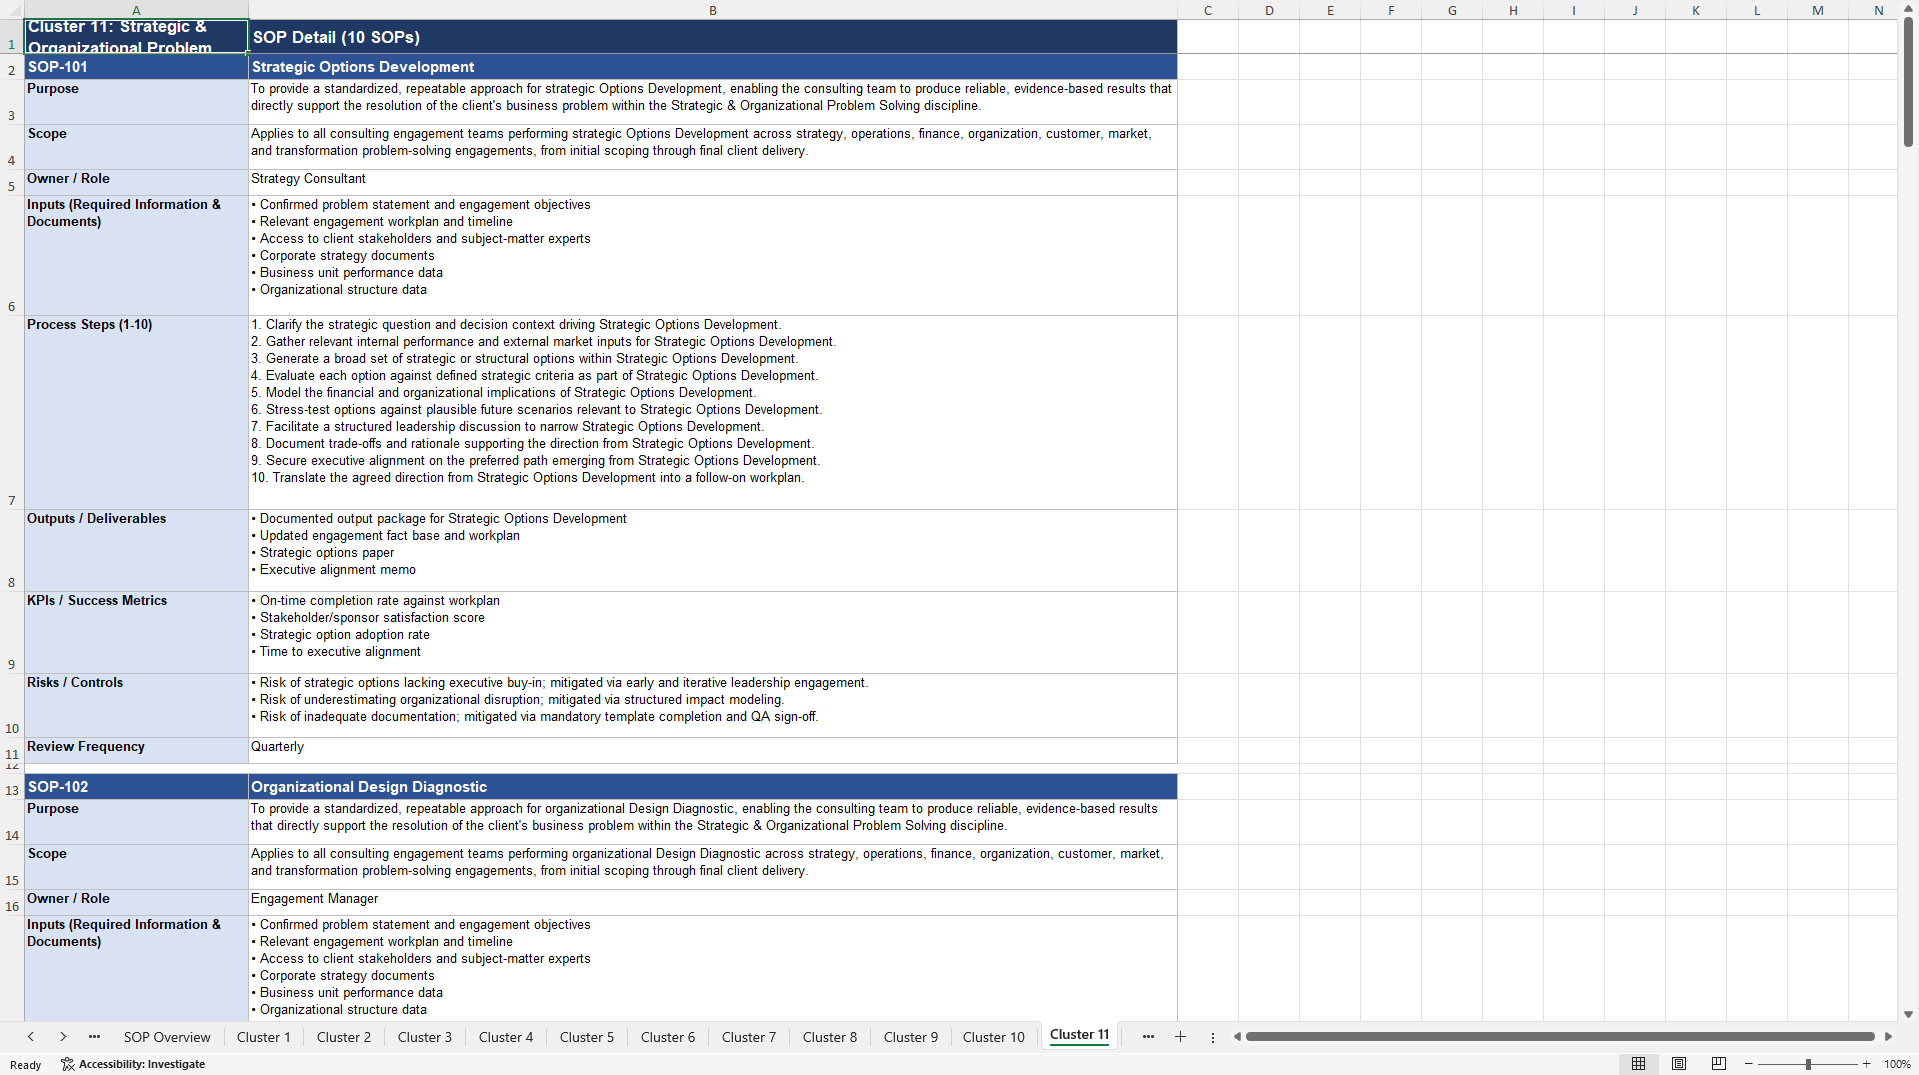The image size is (1919, 1075).
Task: Zoom in with plus icon
Action: tap(1866, 1064)
